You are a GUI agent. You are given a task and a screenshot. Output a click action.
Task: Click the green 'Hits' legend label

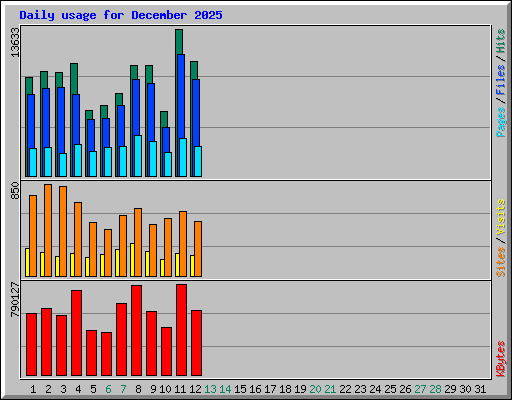(500, 41)
